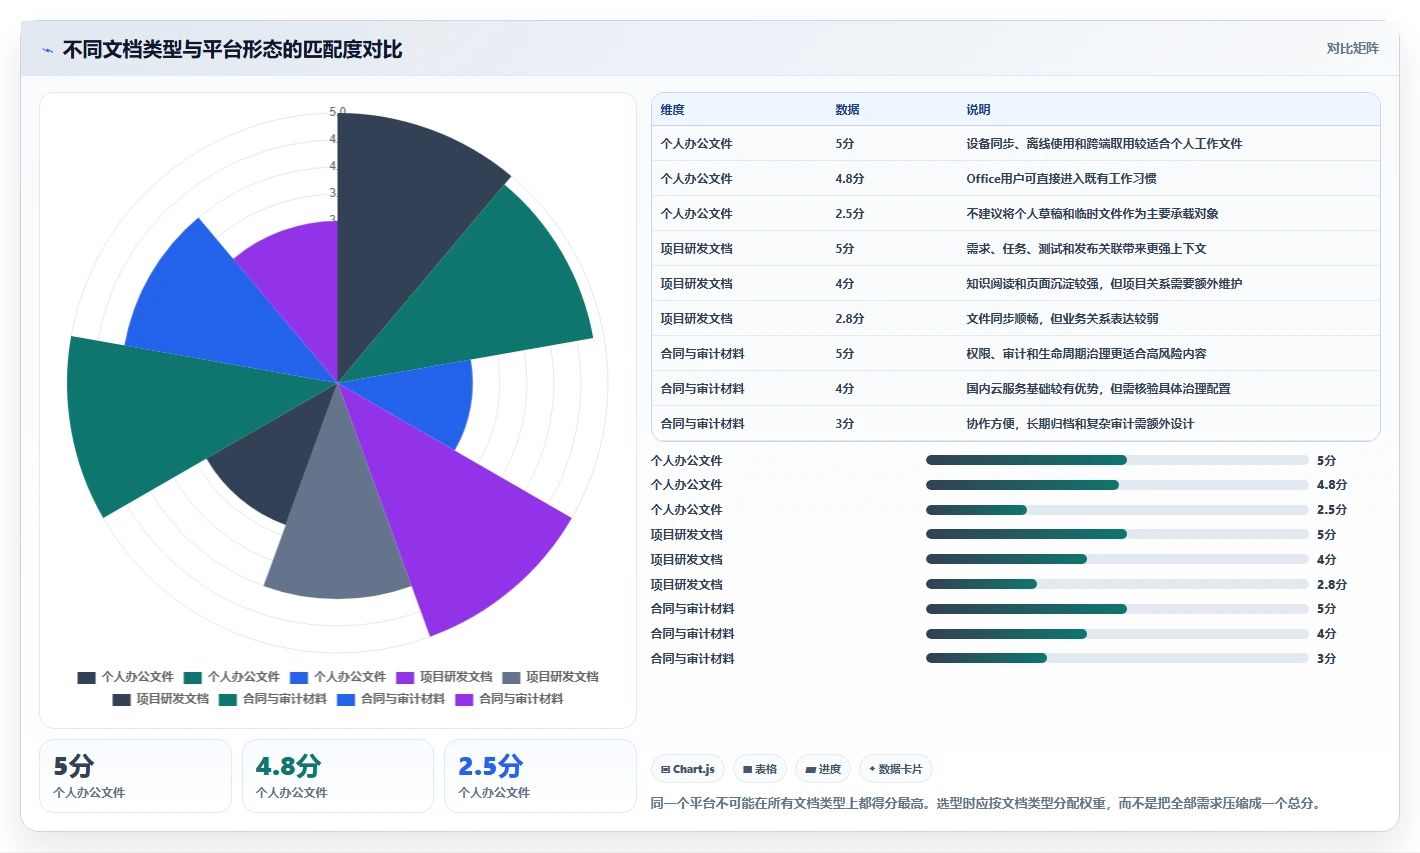This screenshot has height=853, width=1420.
Task: Click row text 国内云服务基础较有优势，但需核验具体治理配置
Action: pyautogui.click(x=1098, y=389)
